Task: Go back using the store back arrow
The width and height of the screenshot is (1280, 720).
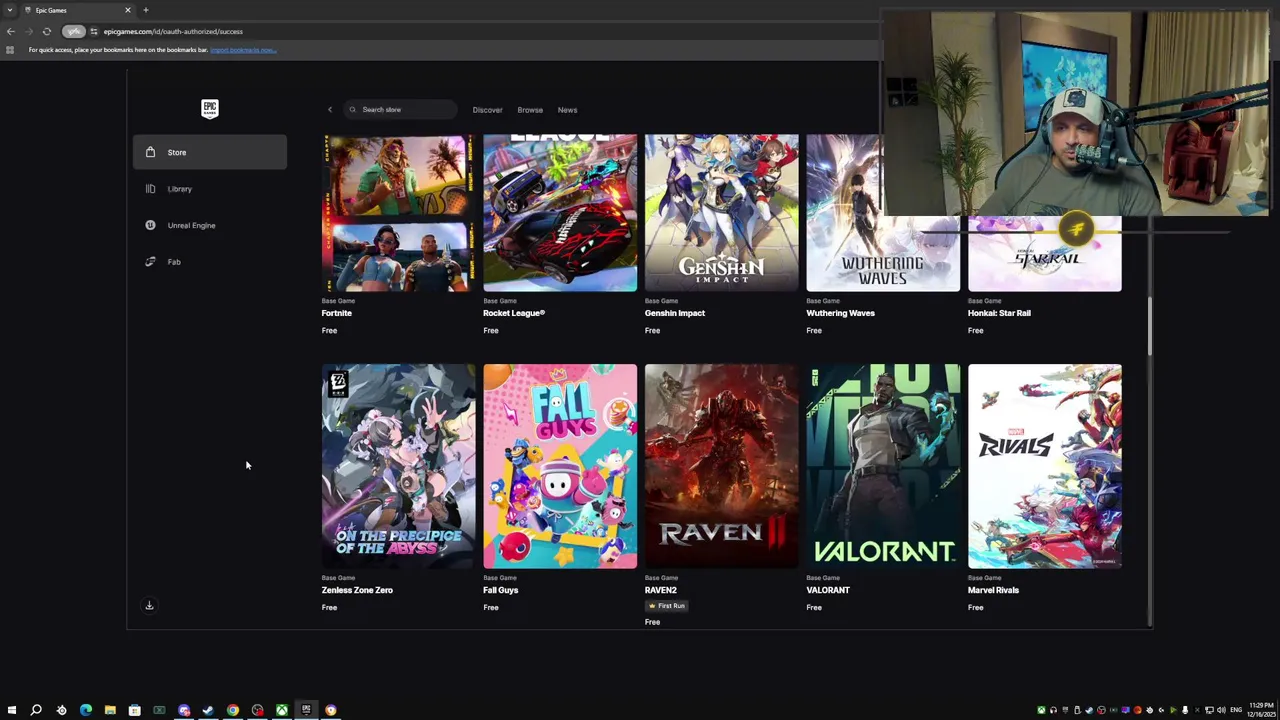Action: click(330, 110)
